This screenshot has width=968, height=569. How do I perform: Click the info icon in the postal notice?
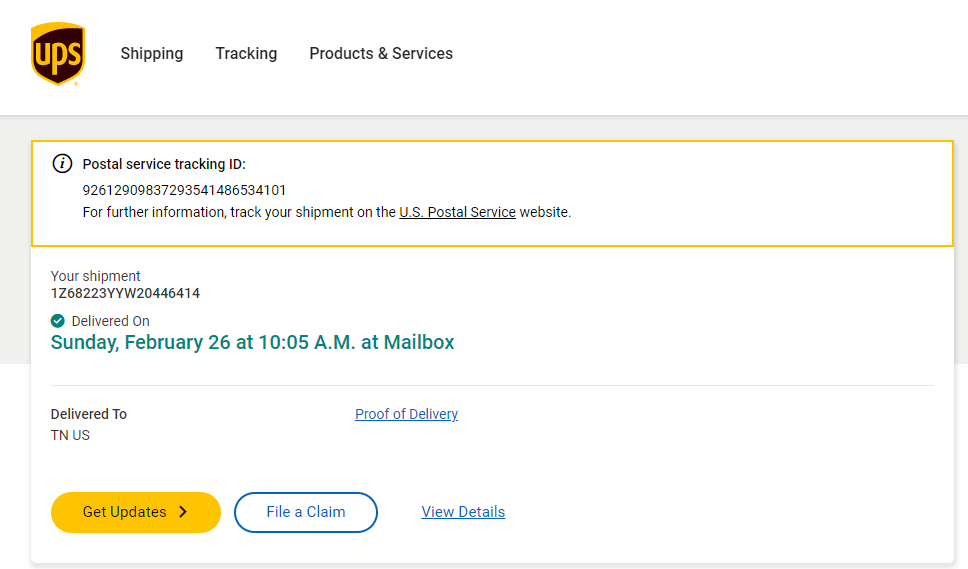click(x=62, y=164)
